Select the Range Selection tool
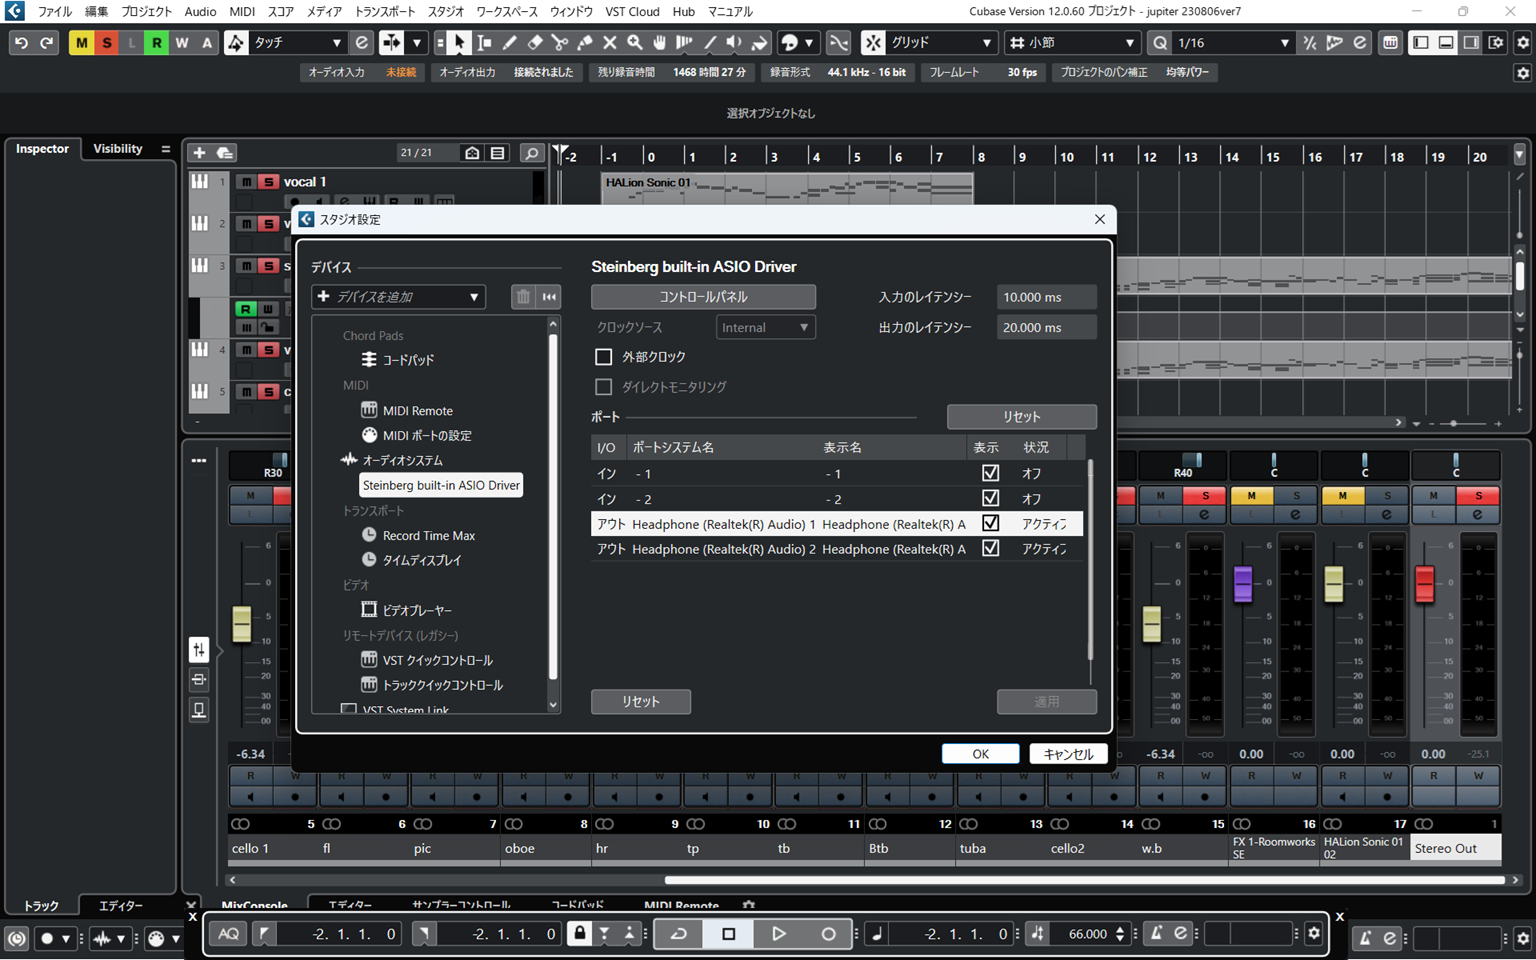 coord(485,43)
